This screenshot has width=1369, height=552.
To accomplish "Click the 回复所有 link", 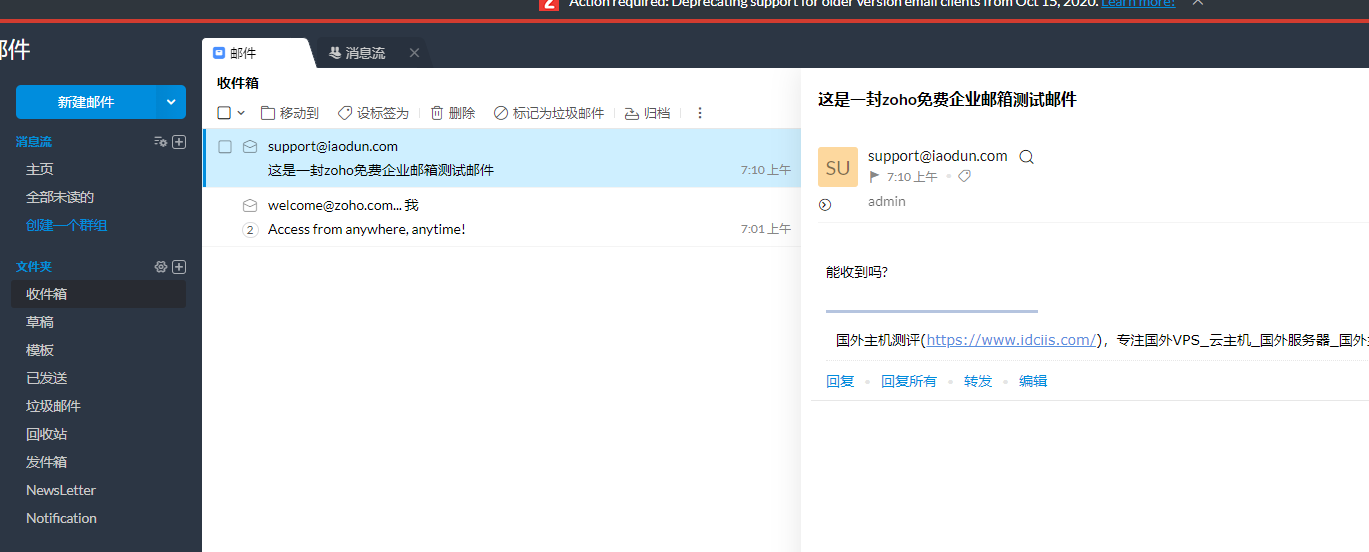I will click(908, 381).
